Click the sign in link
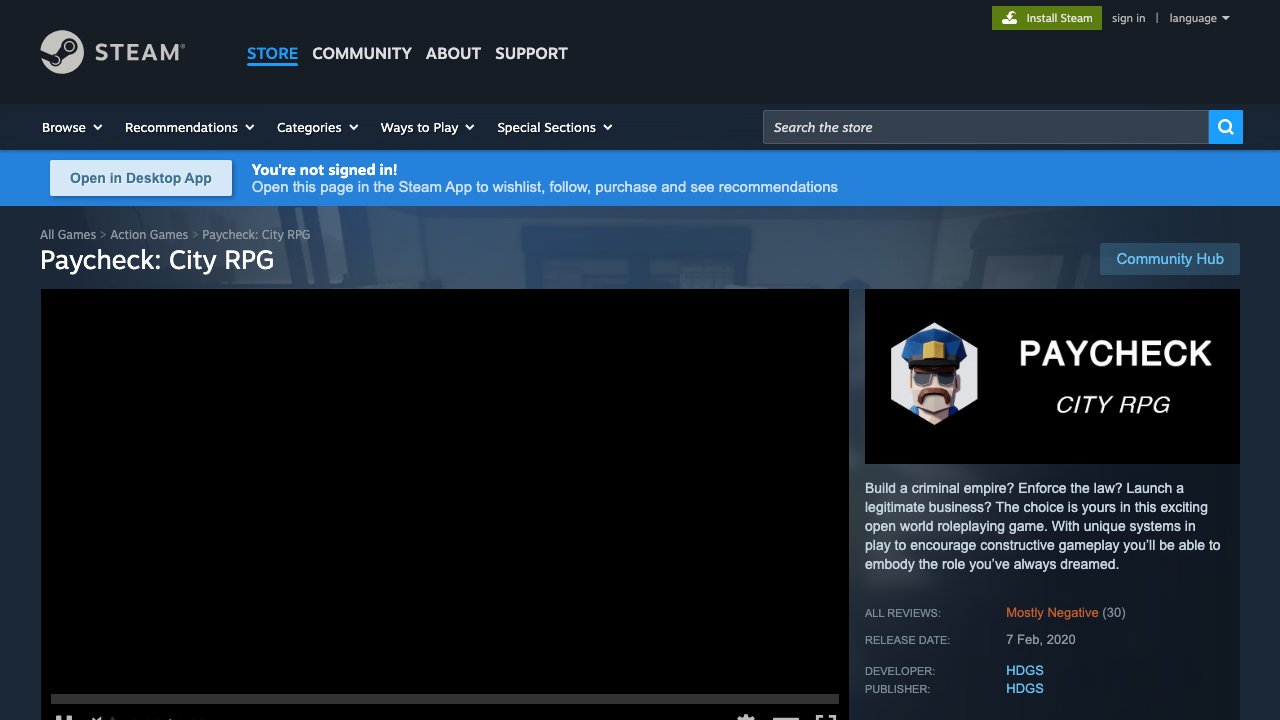This screenshot has height=720, width=1280. coord(1128,18)
